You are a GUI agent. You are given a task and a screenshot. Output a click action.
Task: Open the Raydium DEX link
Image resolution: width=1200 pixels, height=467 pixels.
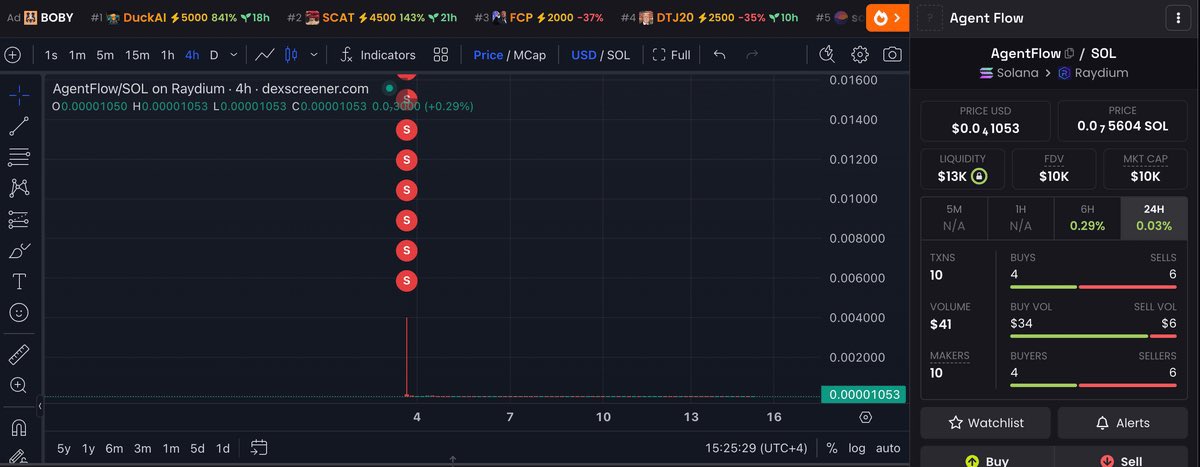point(1093,73)
